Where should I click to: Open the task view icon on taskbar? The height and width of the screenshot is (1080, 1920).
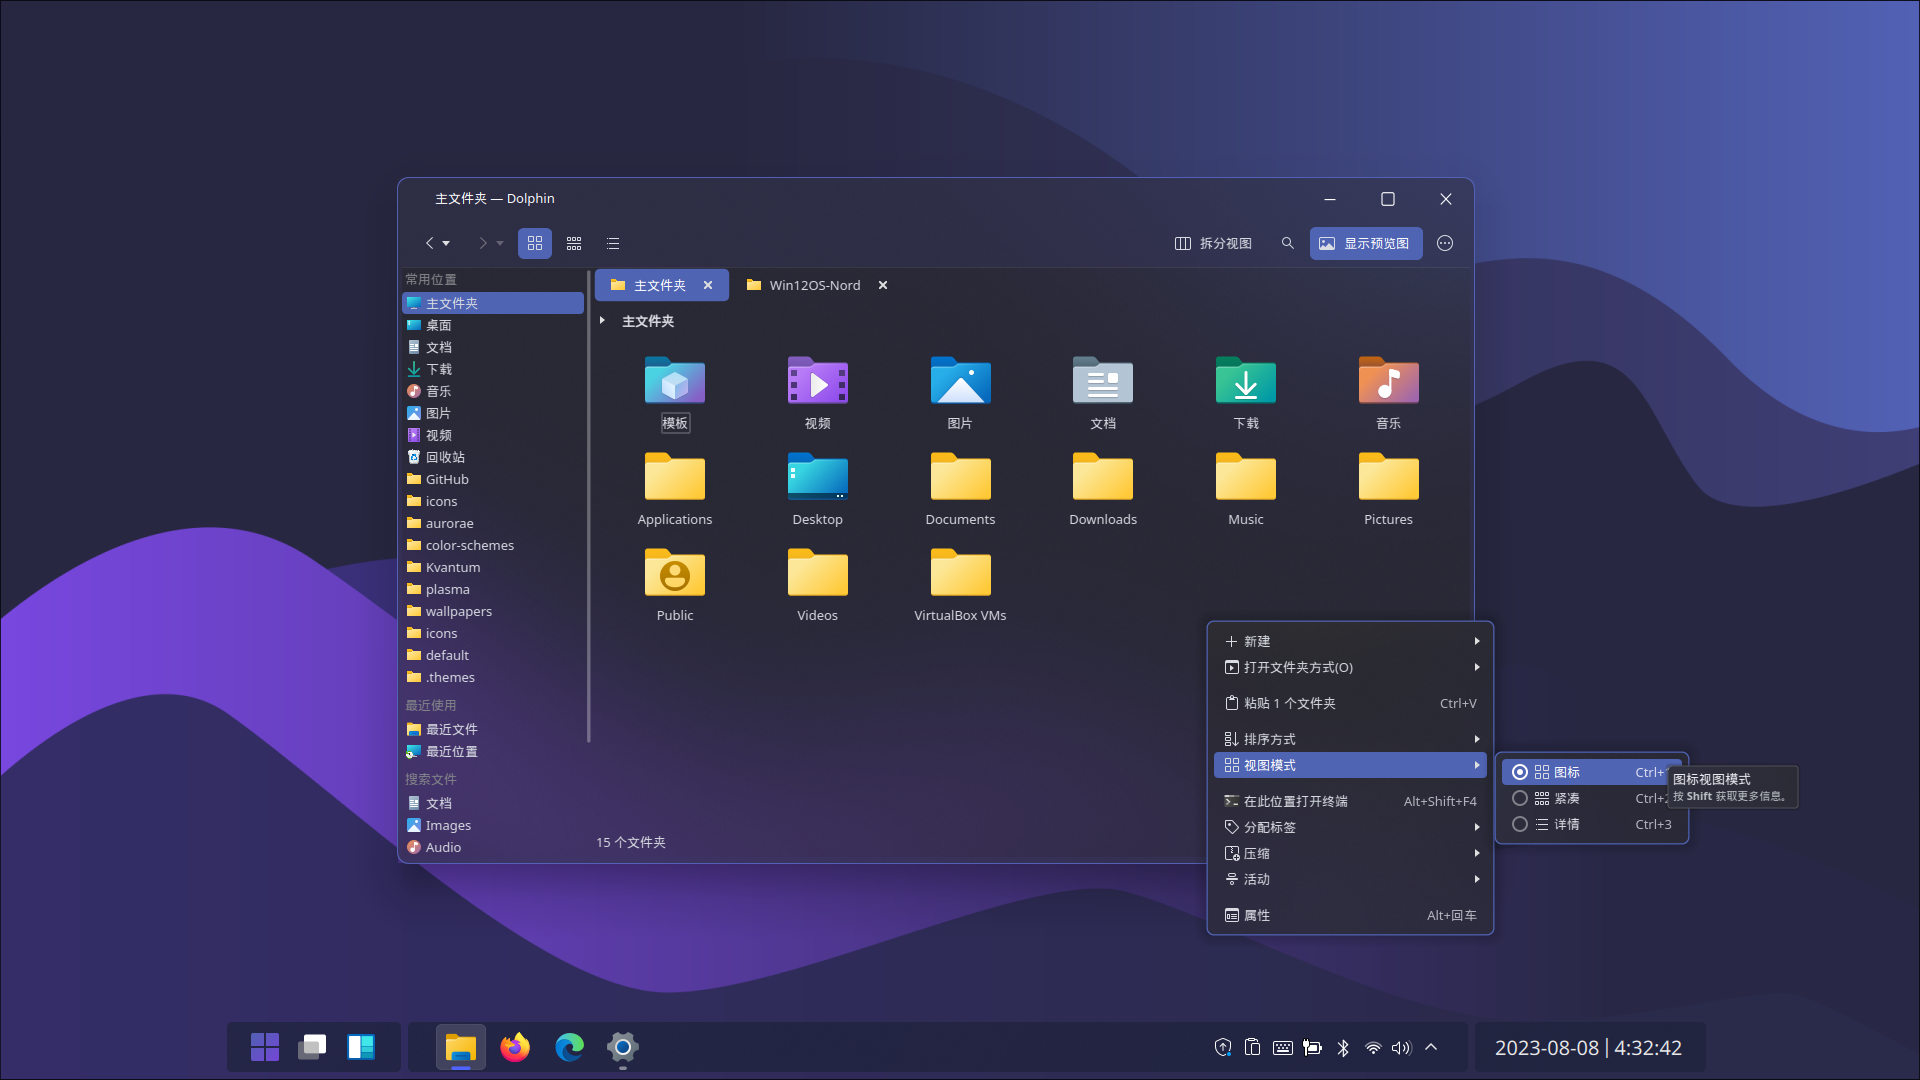(312, 1047)
